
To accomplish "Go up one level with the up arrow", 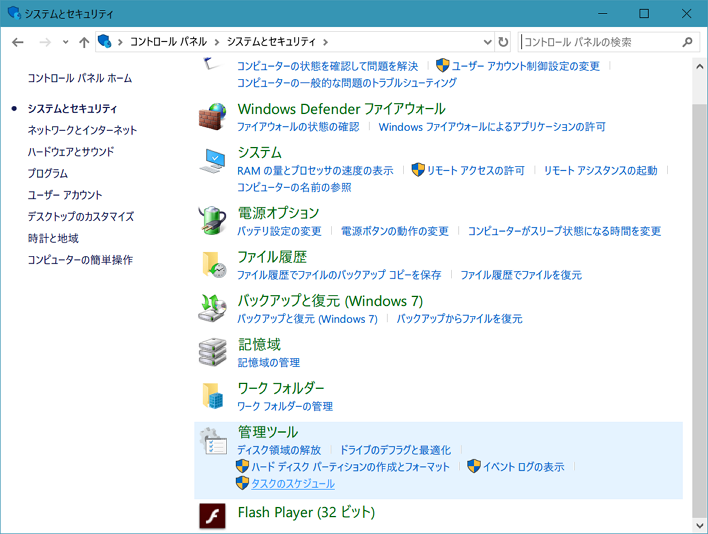I will coord(84,42).
